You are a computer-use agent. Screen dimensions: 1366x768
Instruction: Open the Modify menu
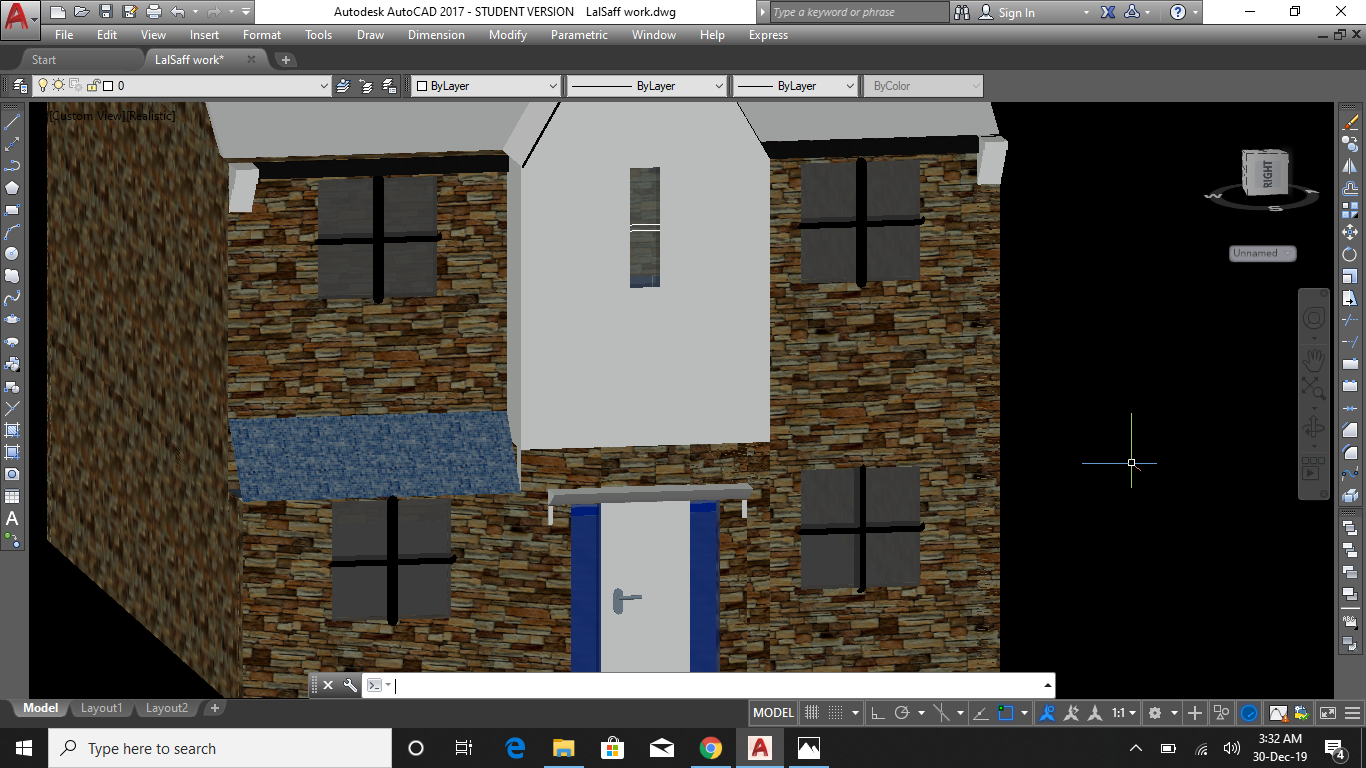[x=507, y=35]
